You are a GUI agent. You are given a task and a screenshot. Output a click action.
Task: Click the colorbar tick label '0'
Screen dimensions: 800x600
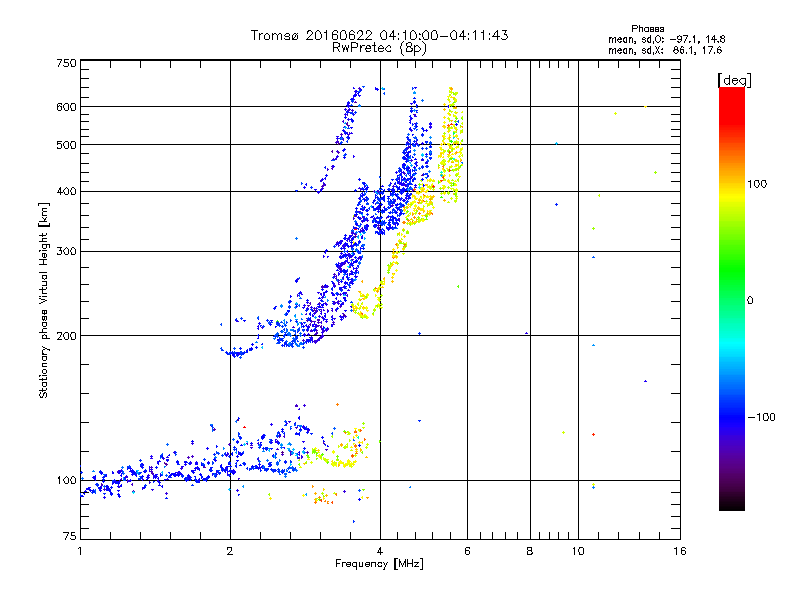coord(750,301)
